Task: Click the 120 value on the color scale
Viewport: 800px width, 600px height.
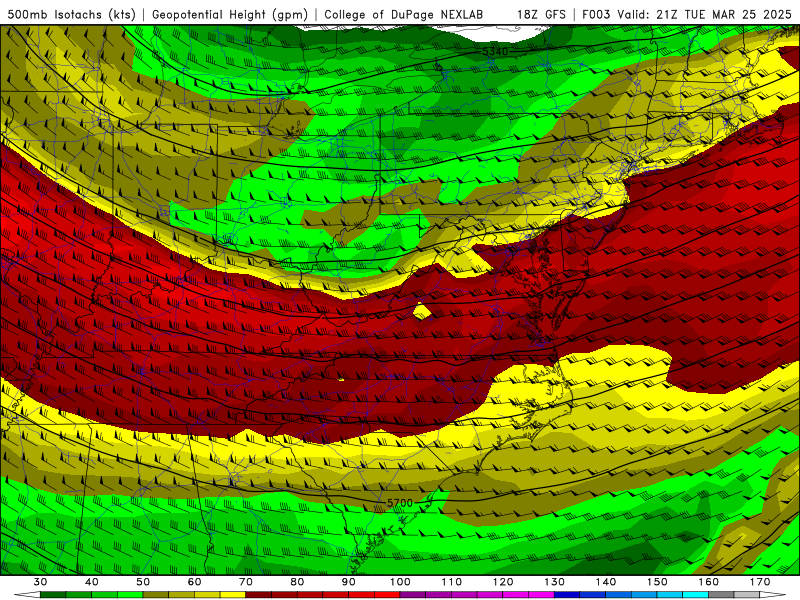Action: 503,582
